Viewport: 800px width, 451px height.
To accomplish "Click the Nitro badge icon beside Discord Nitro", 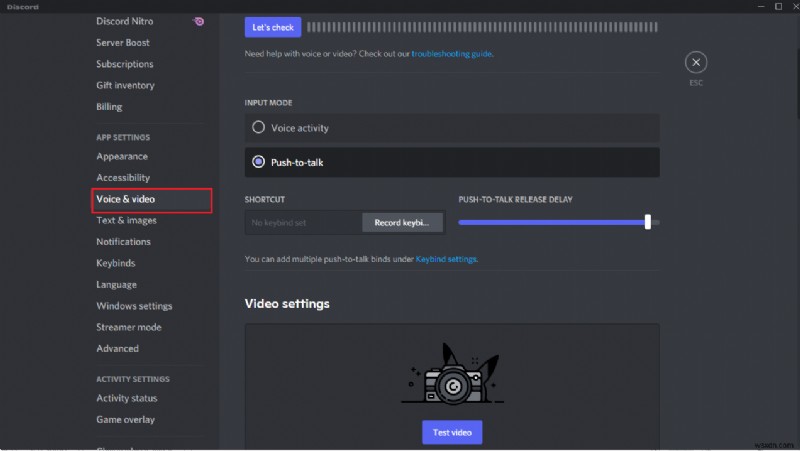I will point(198,21).
